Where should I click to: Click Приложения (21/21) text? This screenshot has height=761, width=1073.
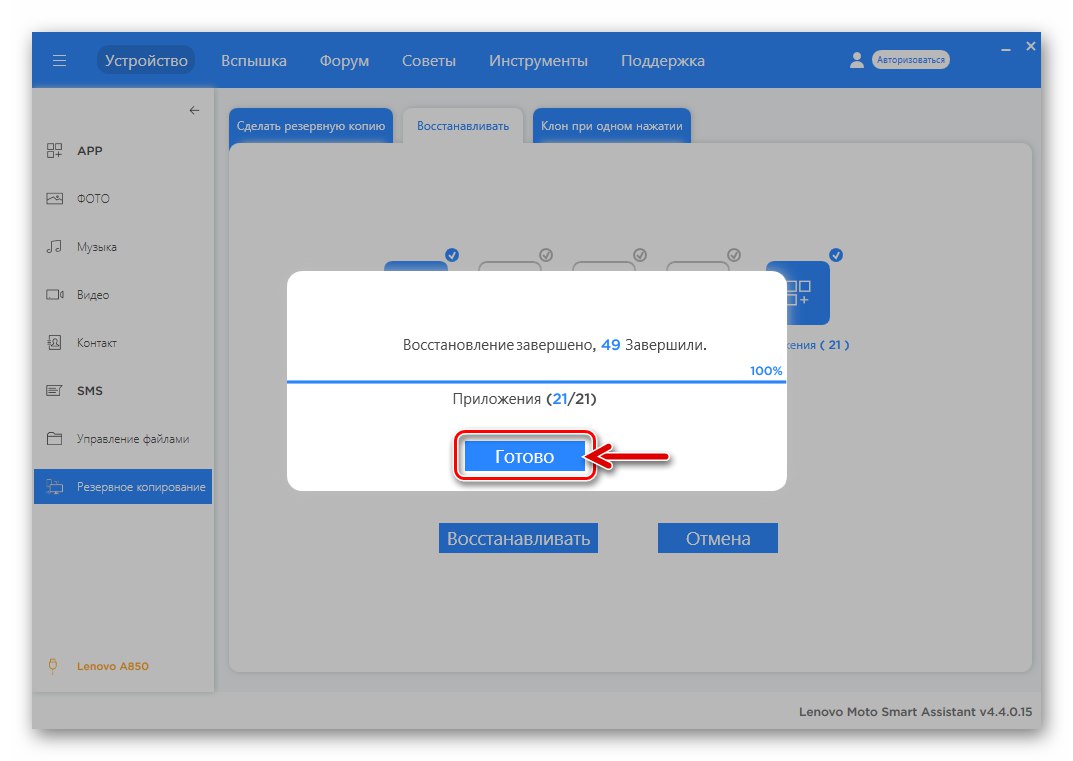coord(524,399)
